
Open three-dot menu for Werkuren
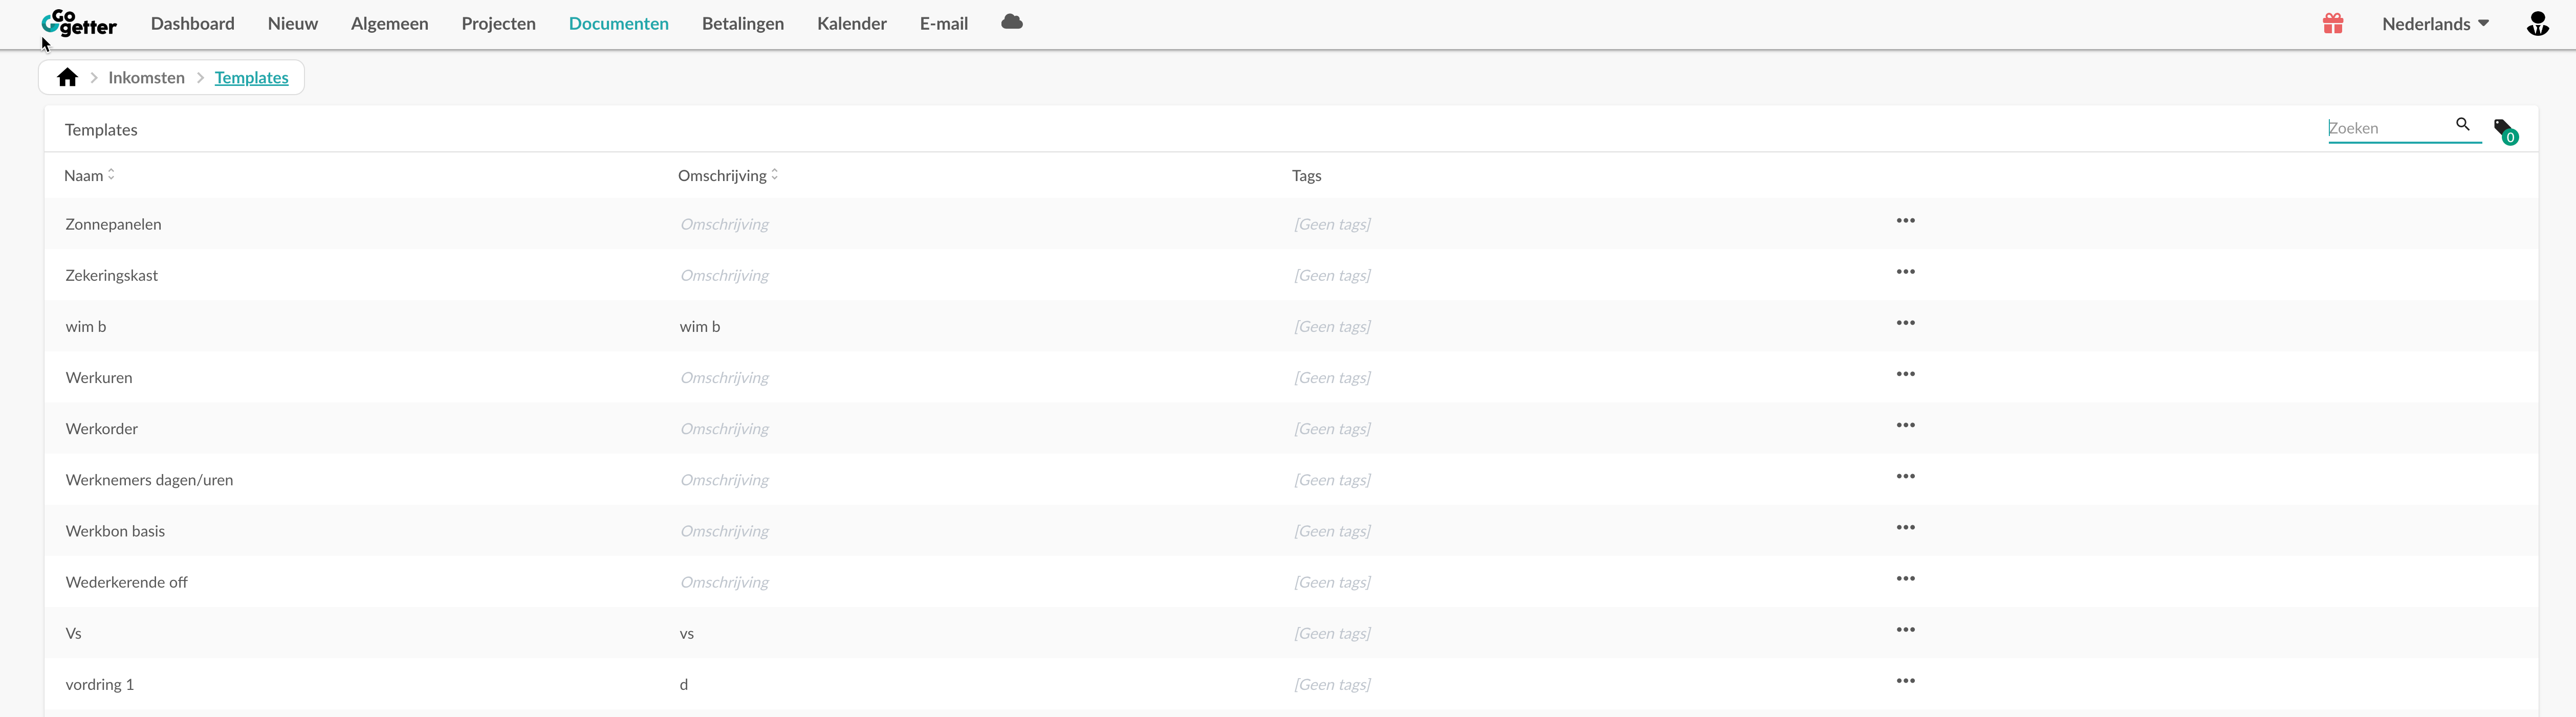coord(1905,374)
